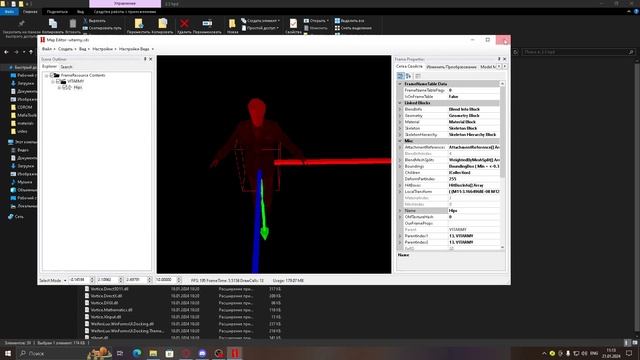
Task: Open Select Mode dropdown in status bar
Action: (x=53, y=280)
